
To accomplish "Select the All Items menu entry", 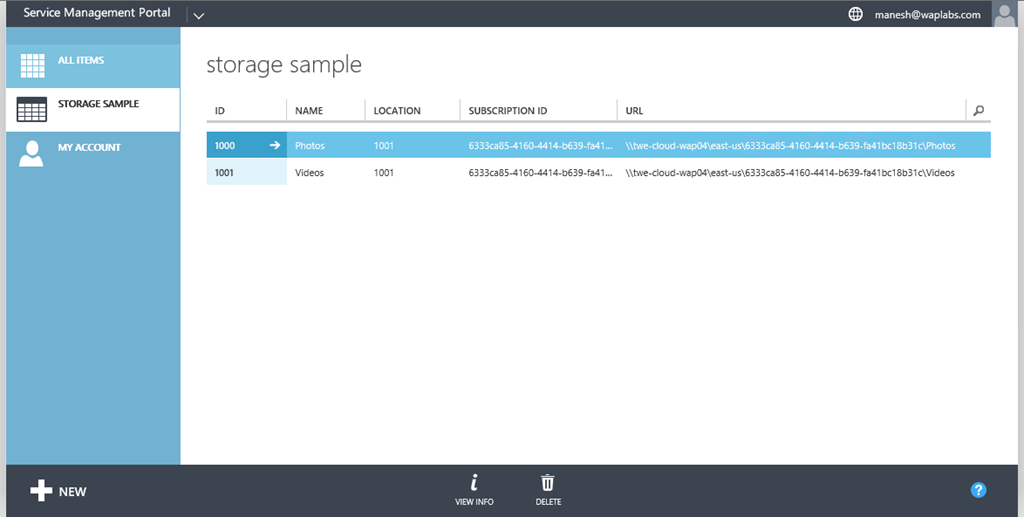I will tap(81, 61).
